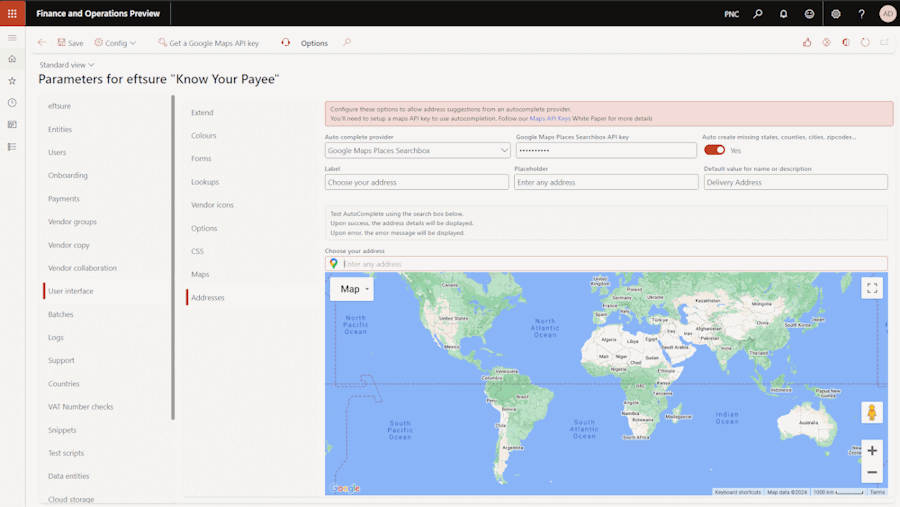Image resolution: width=900 pixels, height=507 pixels.
Task: Click the back arrow in action pane
Action: (42, 42)
